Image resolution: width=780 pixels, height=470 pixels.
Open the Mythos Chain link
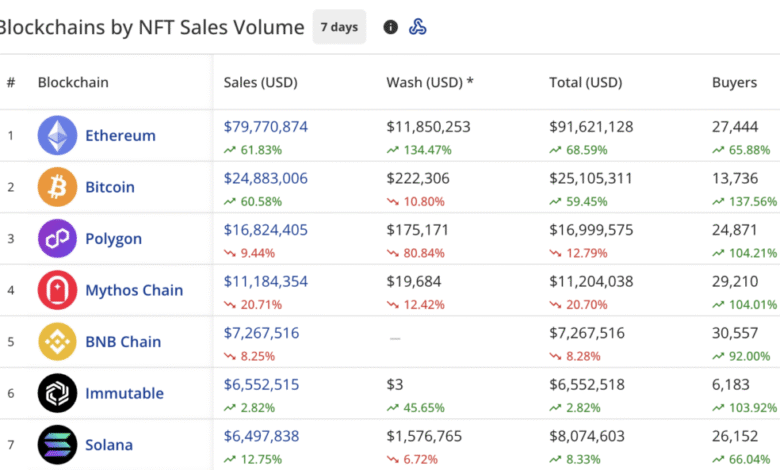coord(134,290)
